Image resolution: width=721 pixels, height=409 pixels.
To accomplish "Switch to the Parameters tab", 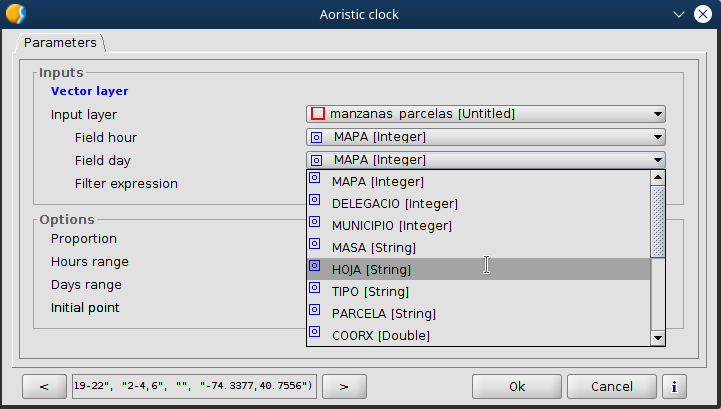I will [x=60, y=43].
